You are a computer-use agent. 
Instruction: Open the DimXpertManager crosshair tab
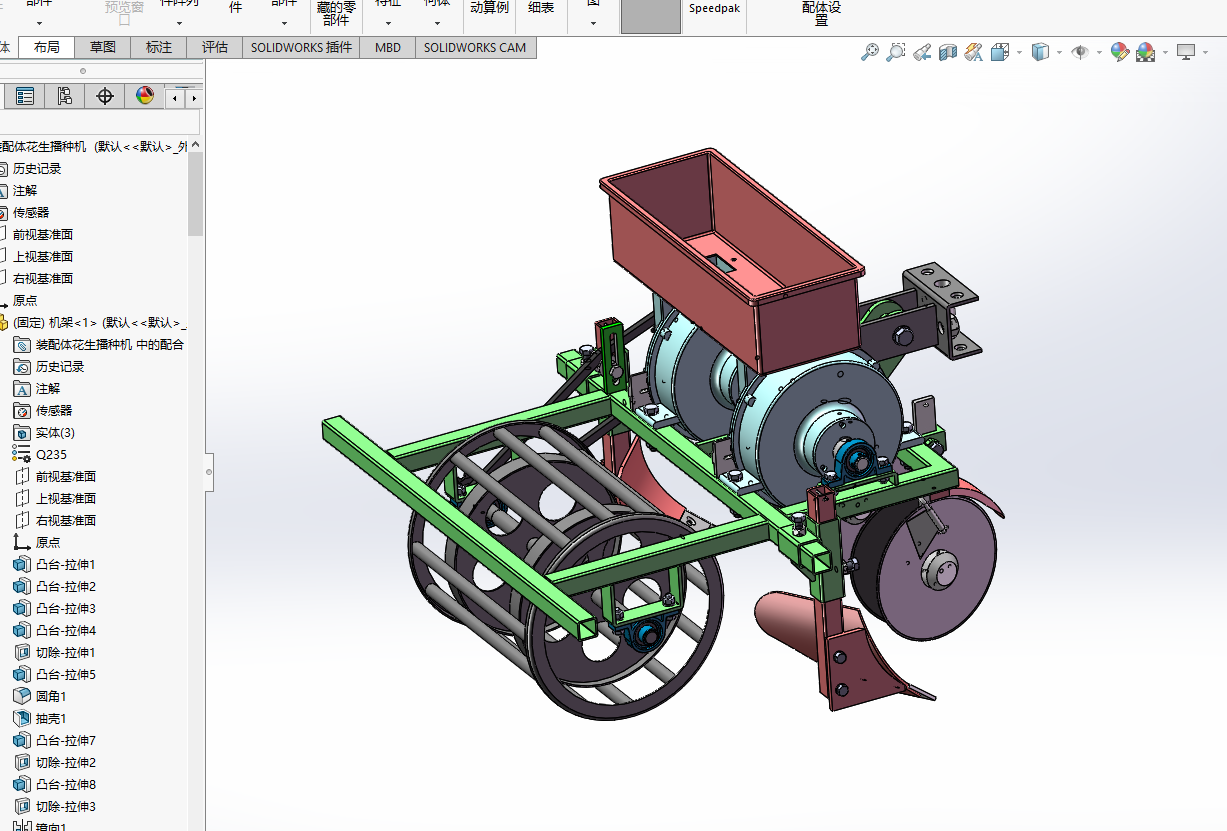pos(104,96)
